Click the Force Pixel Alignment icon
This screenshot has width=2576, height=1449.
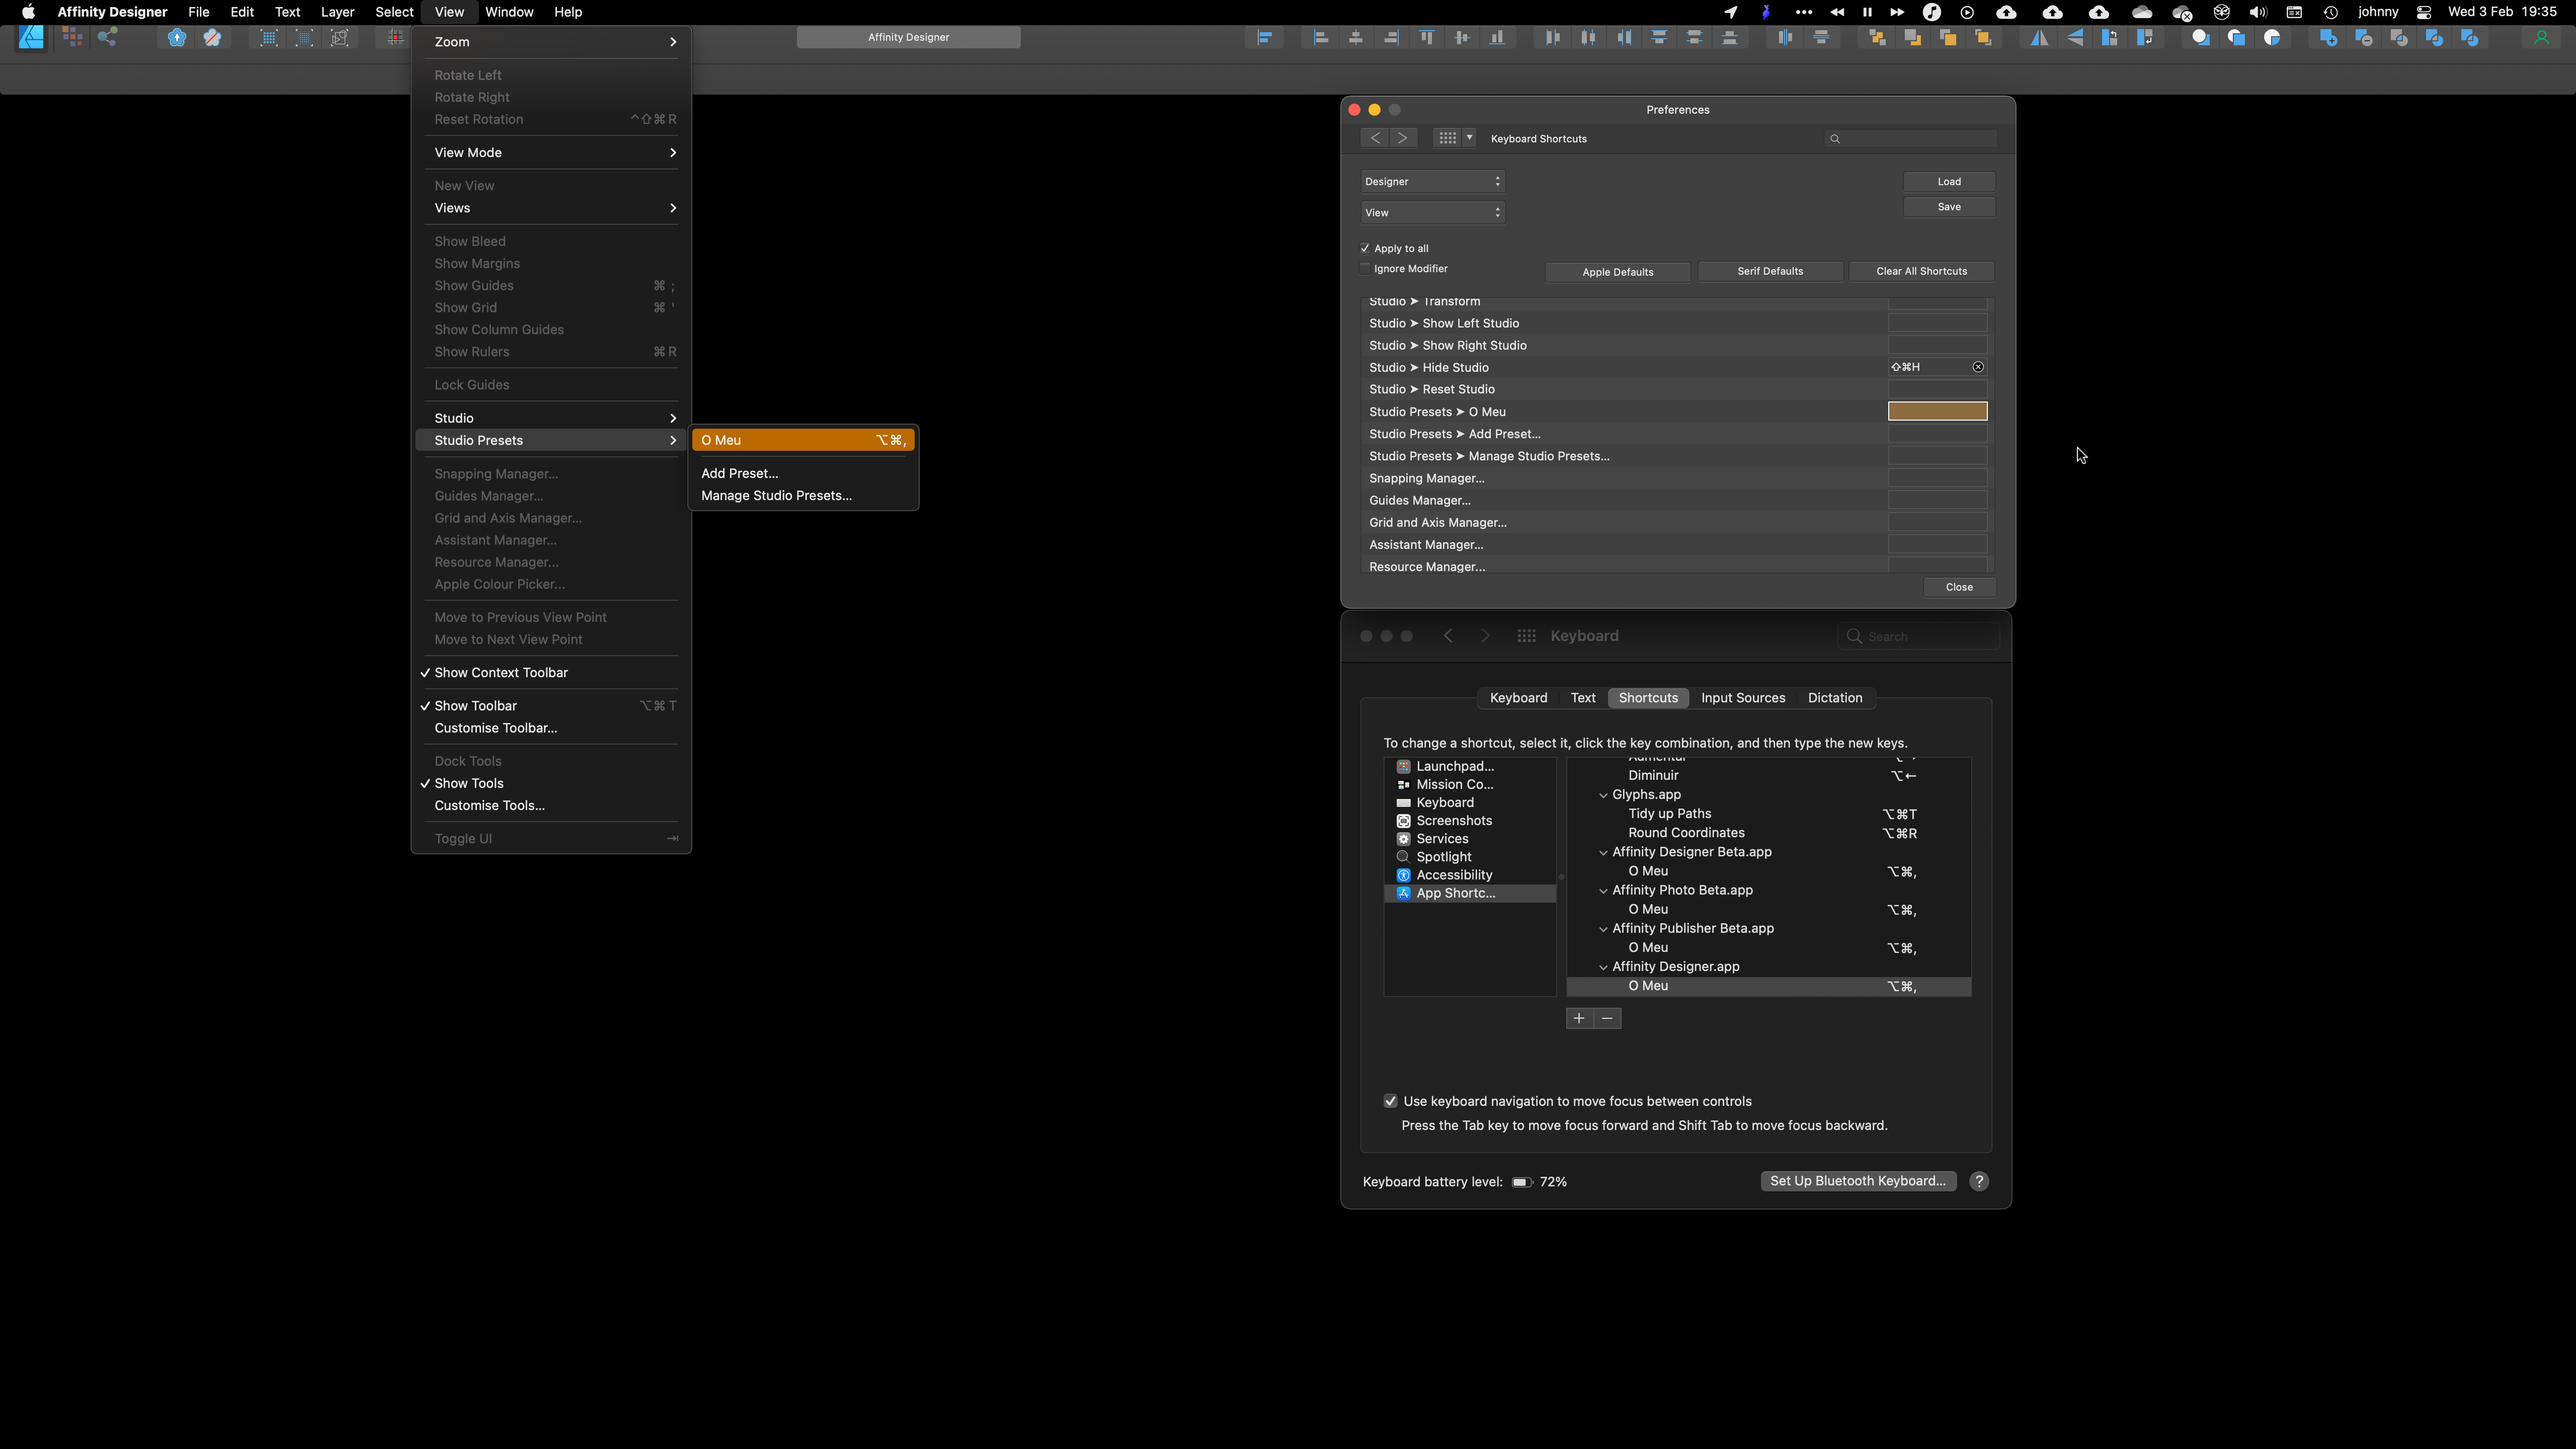pyautogui.click(x=396, y=38)
